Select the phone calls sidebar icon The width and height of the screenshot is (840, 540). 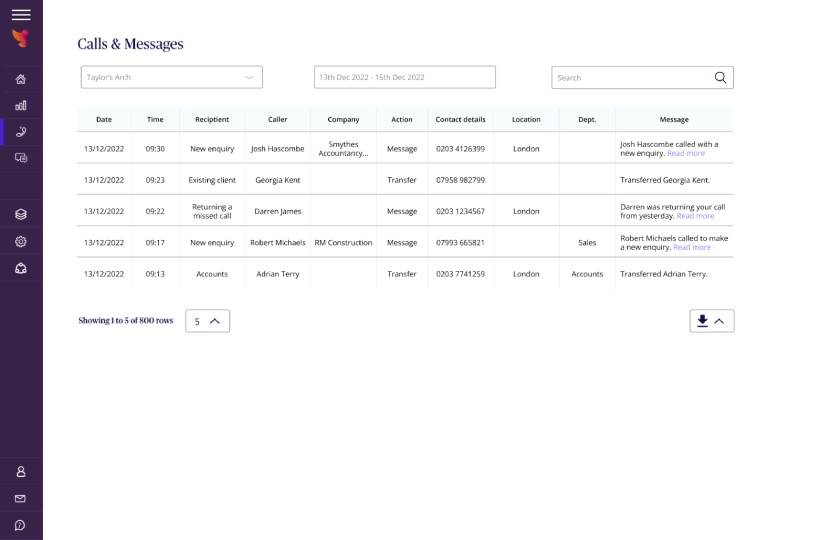click(20, 132)
